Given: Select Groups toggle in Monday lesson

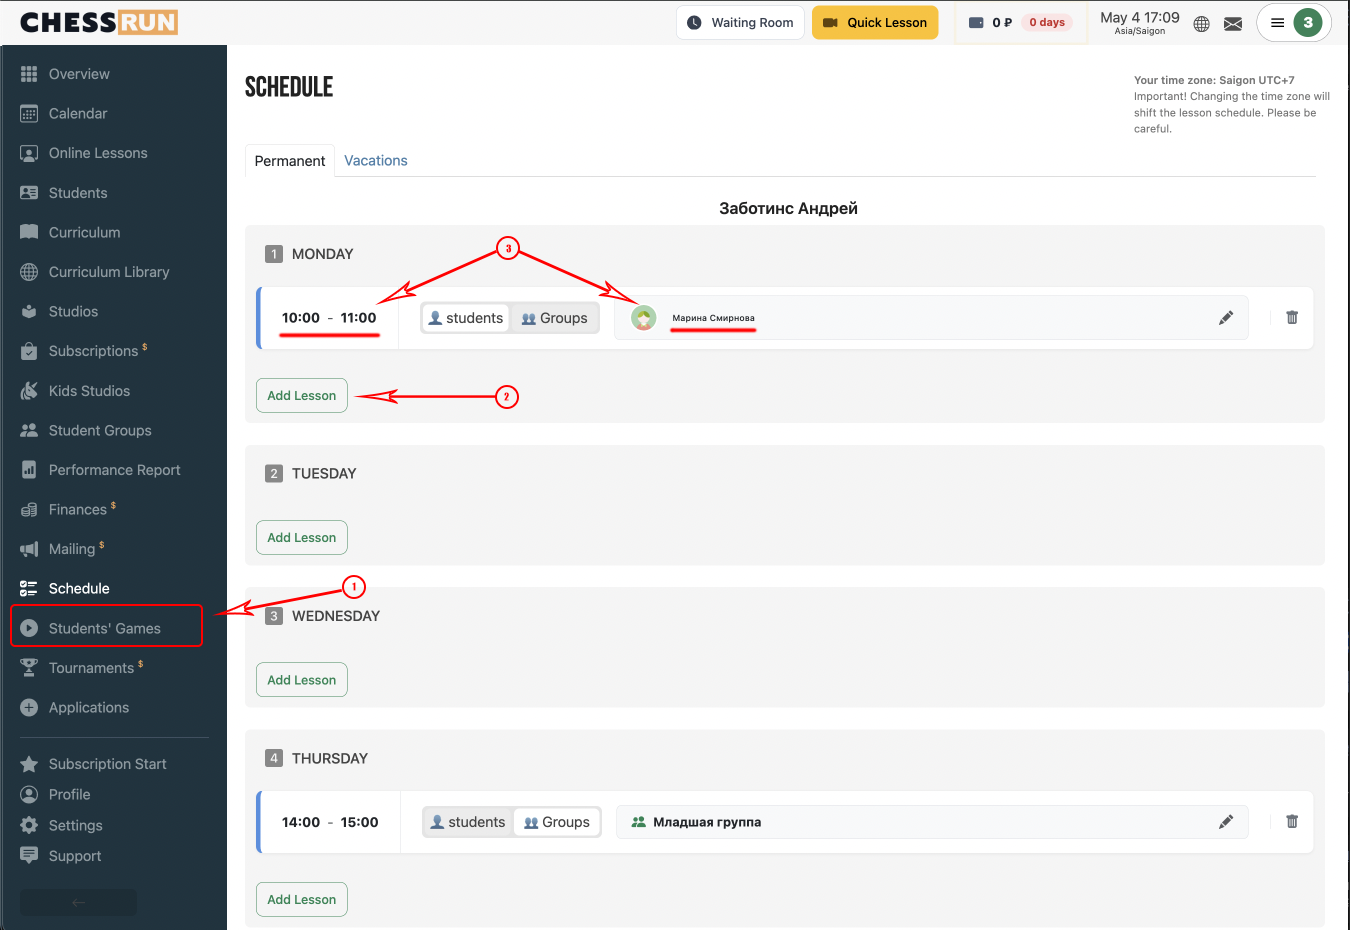Looking at the screenshot, I should pos(555,318).
